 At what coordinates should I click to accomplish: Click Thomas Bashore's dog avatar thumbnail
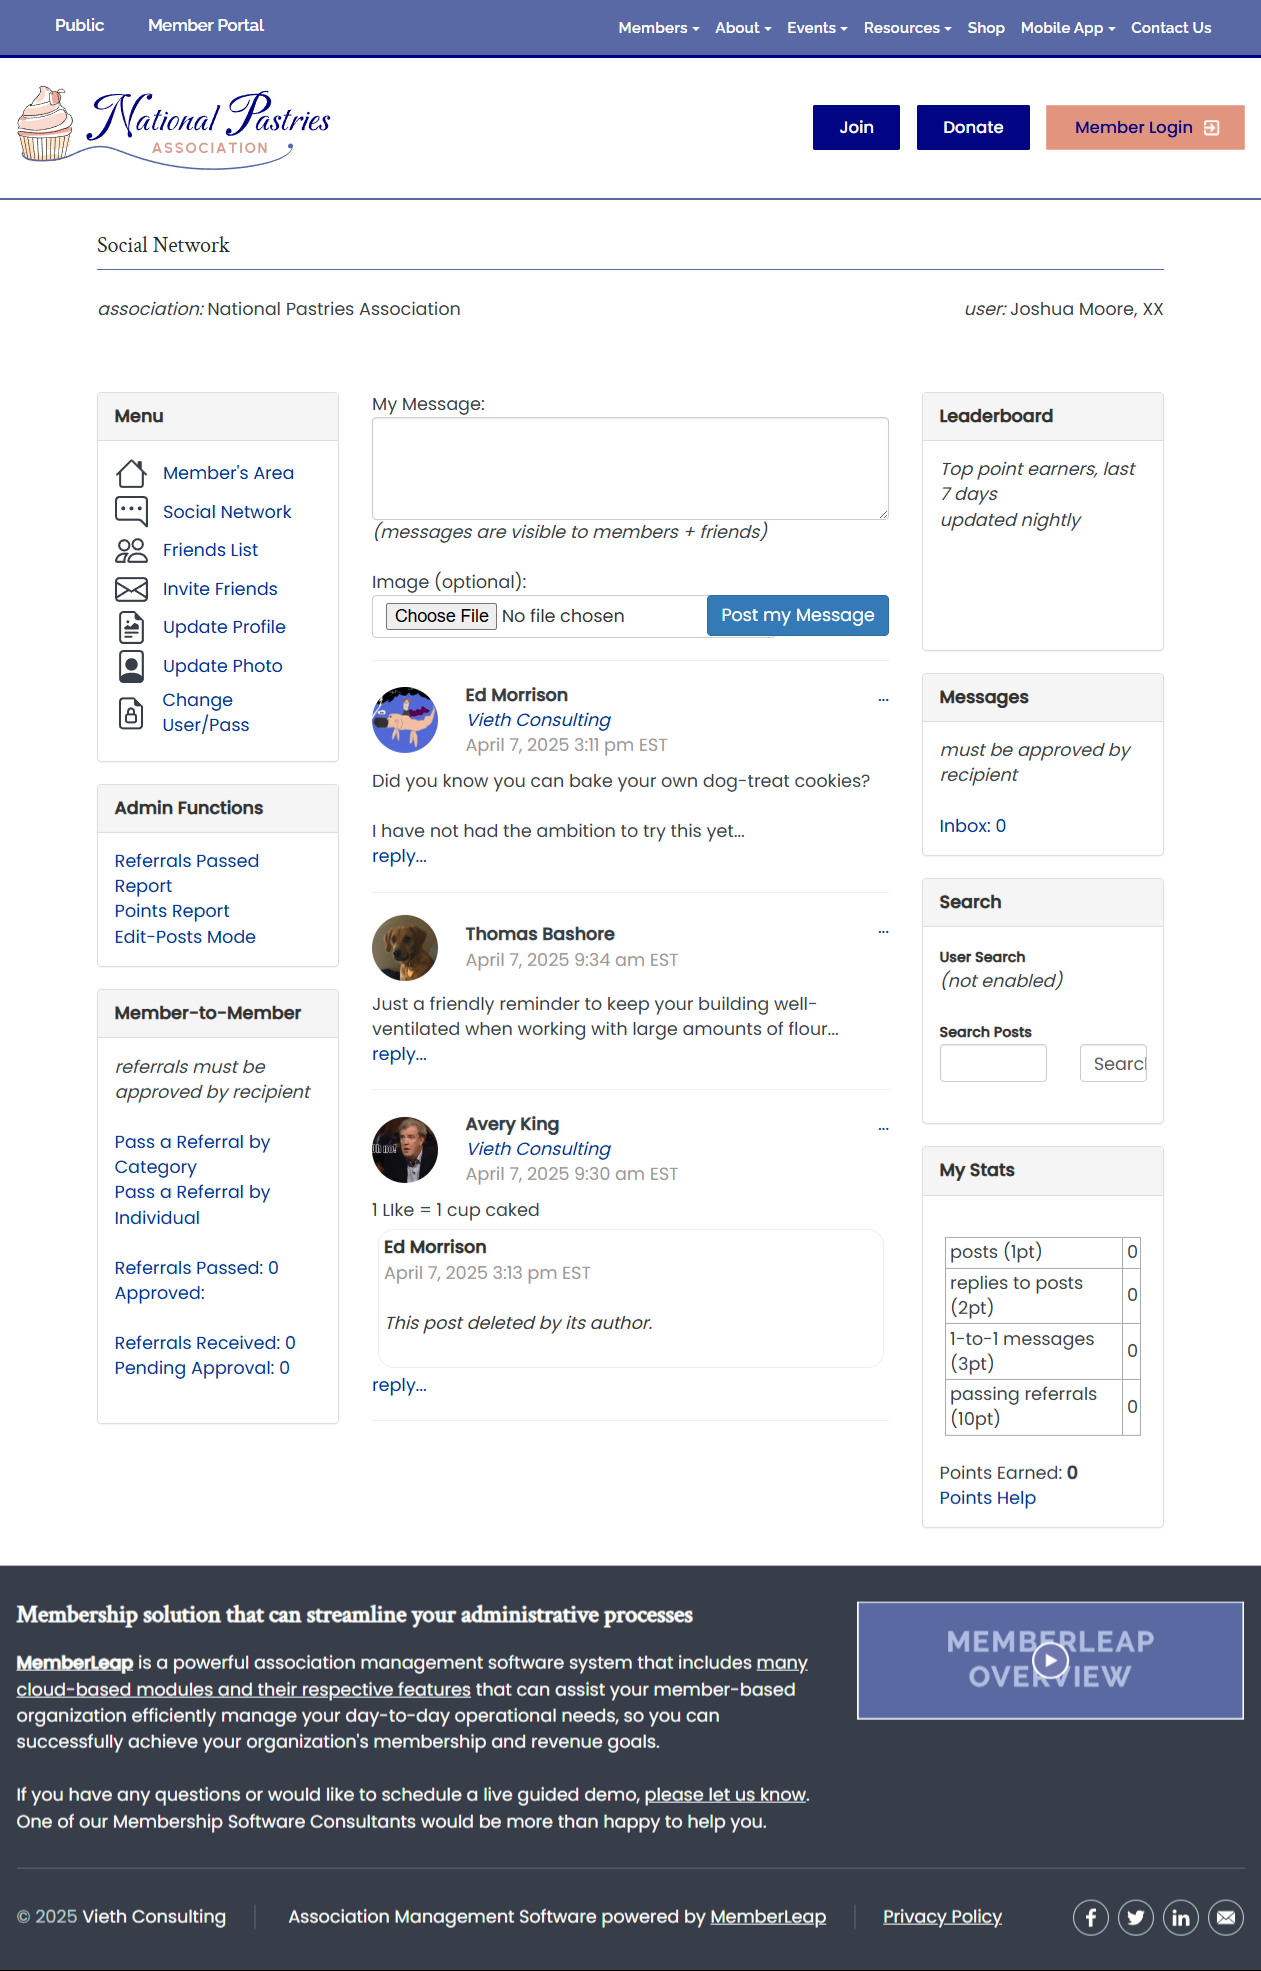pyautogui.click(x=405, y=948)
